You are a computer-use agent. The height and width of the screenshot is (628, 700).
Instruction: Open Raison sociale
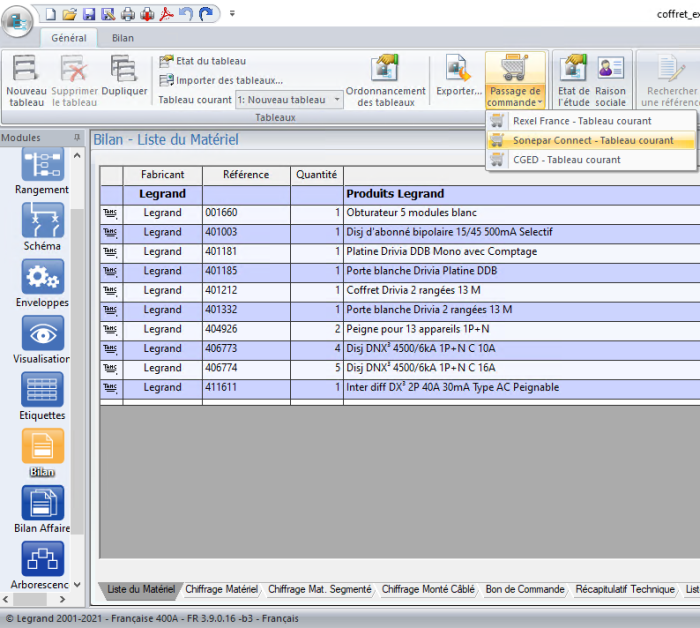click(610, 81)
